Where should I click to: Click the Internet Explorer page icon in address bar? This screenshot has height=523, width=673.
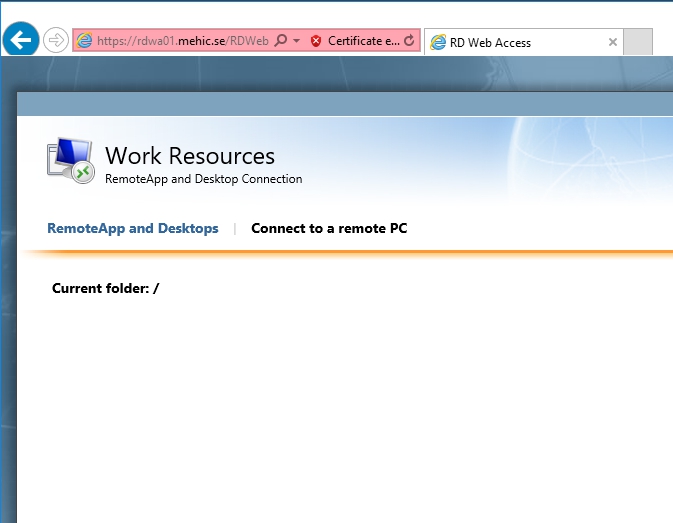[84, 40]
